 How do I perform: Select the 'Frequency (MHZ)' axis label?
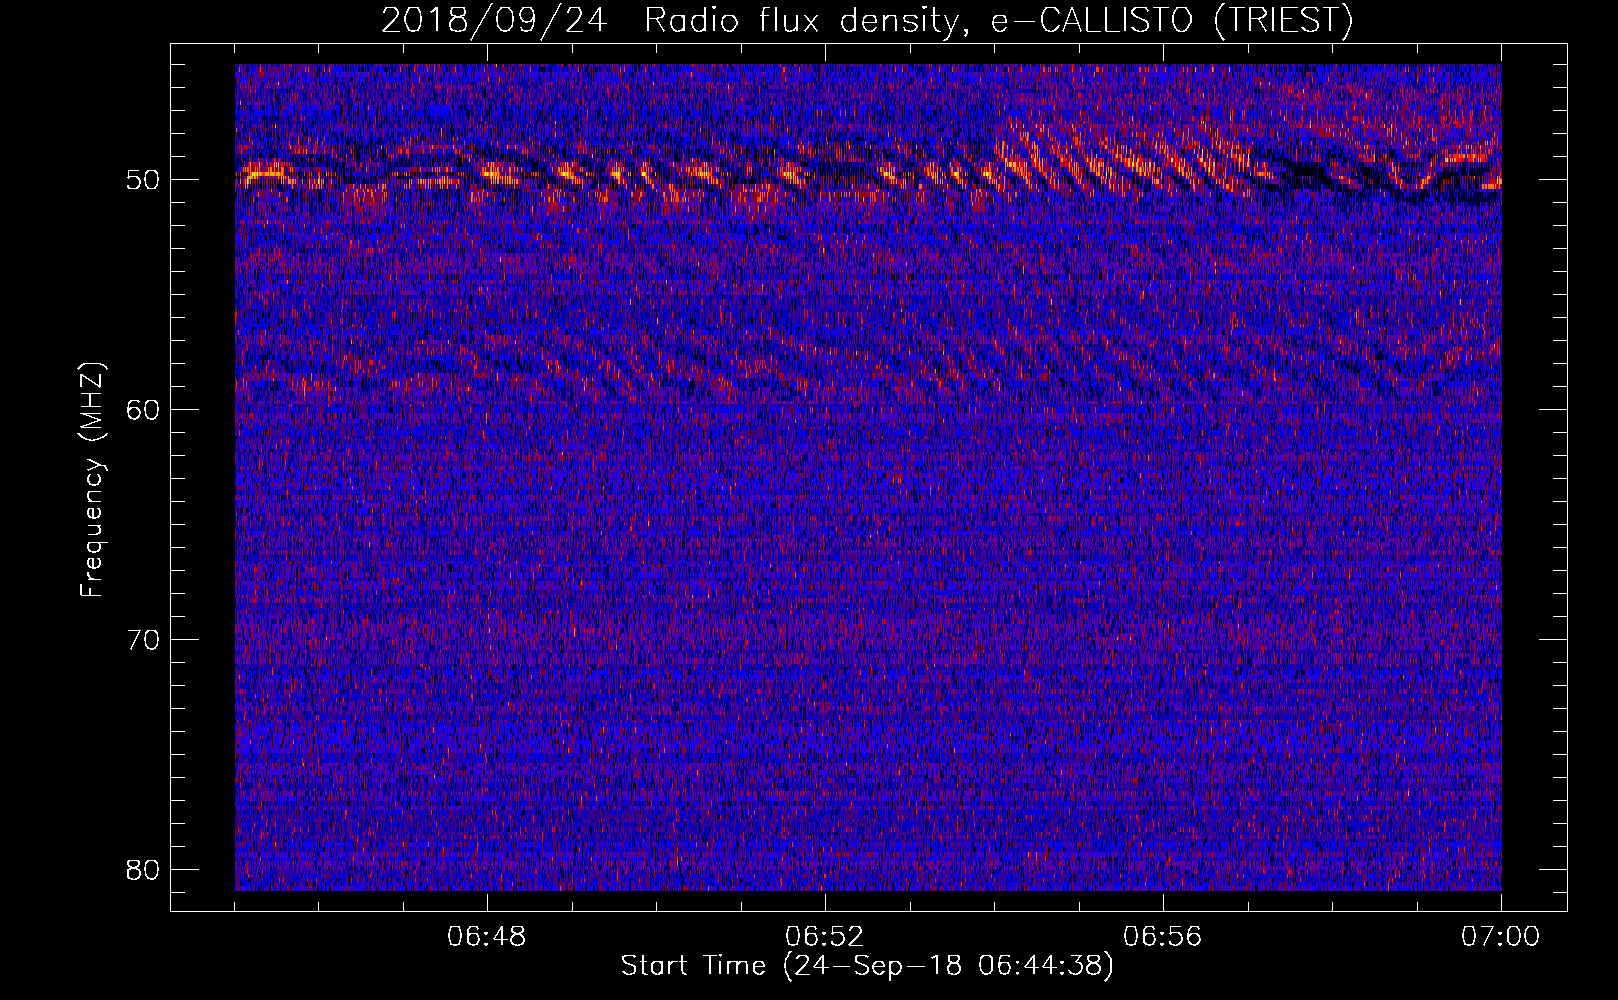coord(92,480)
